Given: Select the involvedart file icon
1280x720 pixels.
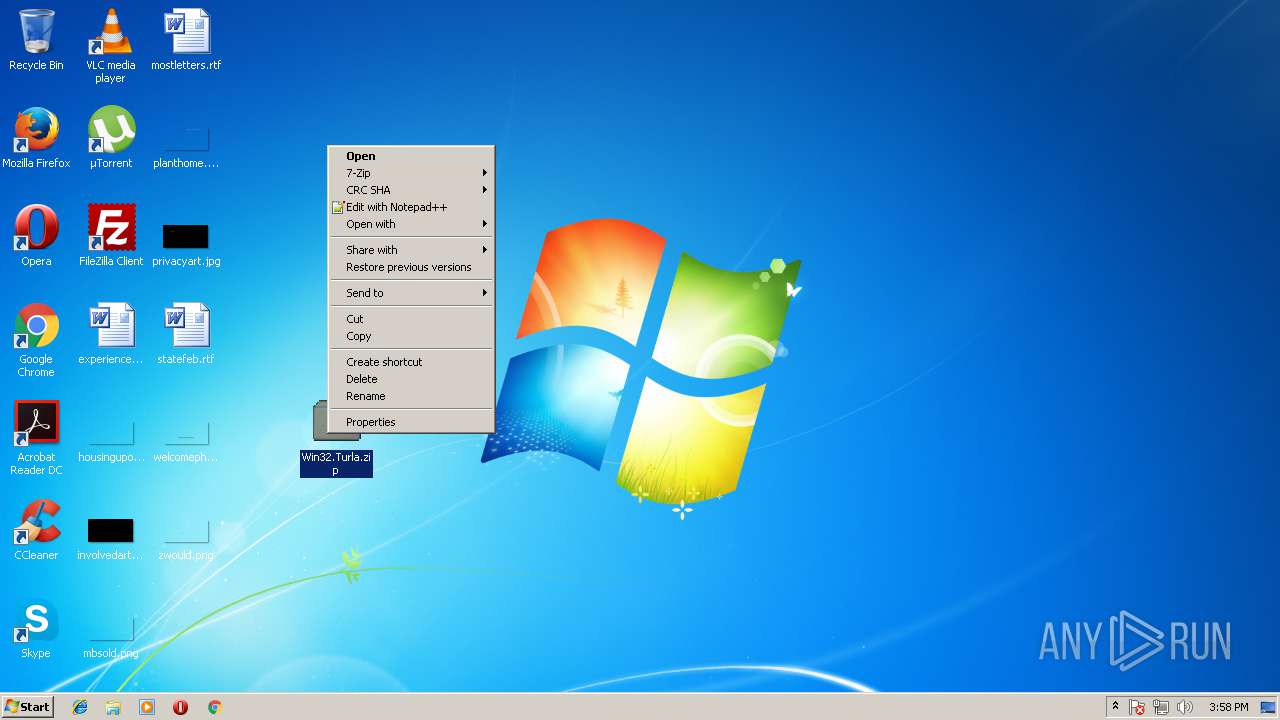Looking at the screenshot, I should (x=110, y=538).
